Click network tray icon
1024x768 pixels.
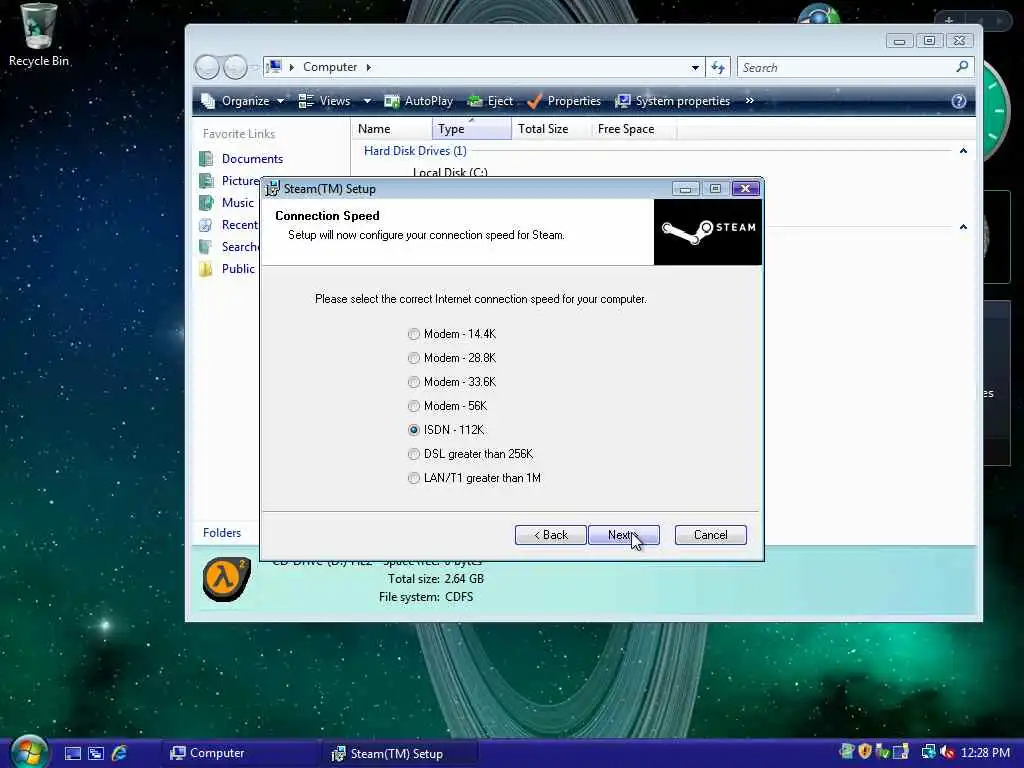tap(928, 752)
